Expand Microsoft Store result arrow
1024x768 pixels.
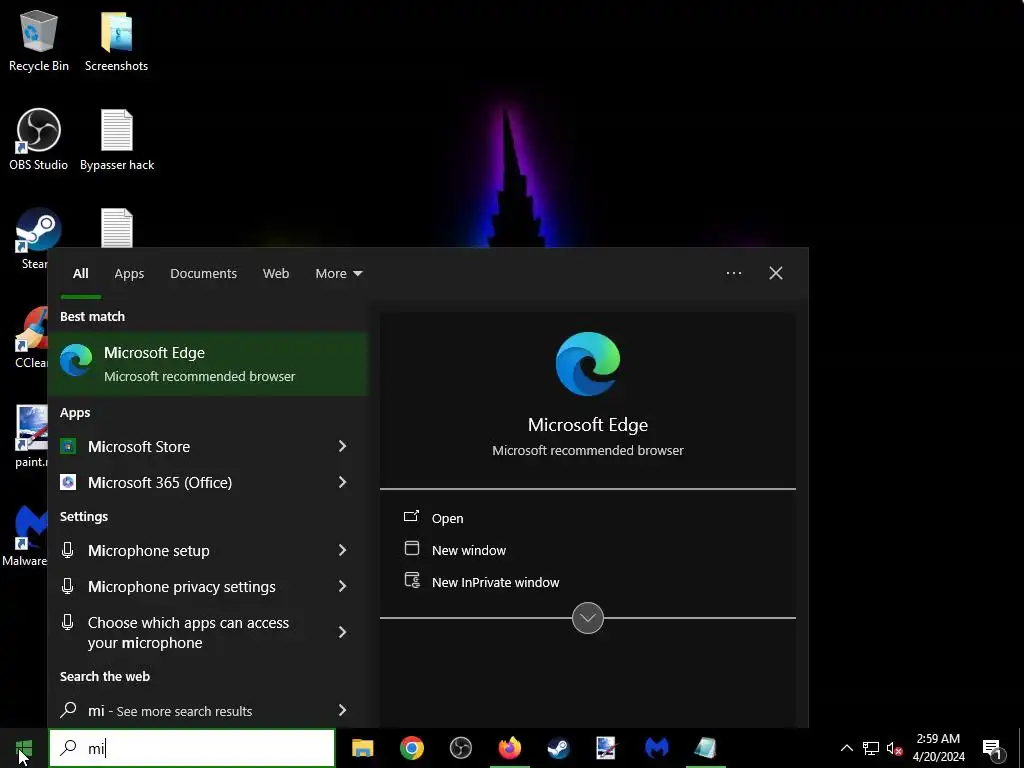click(x=342, y=446)
